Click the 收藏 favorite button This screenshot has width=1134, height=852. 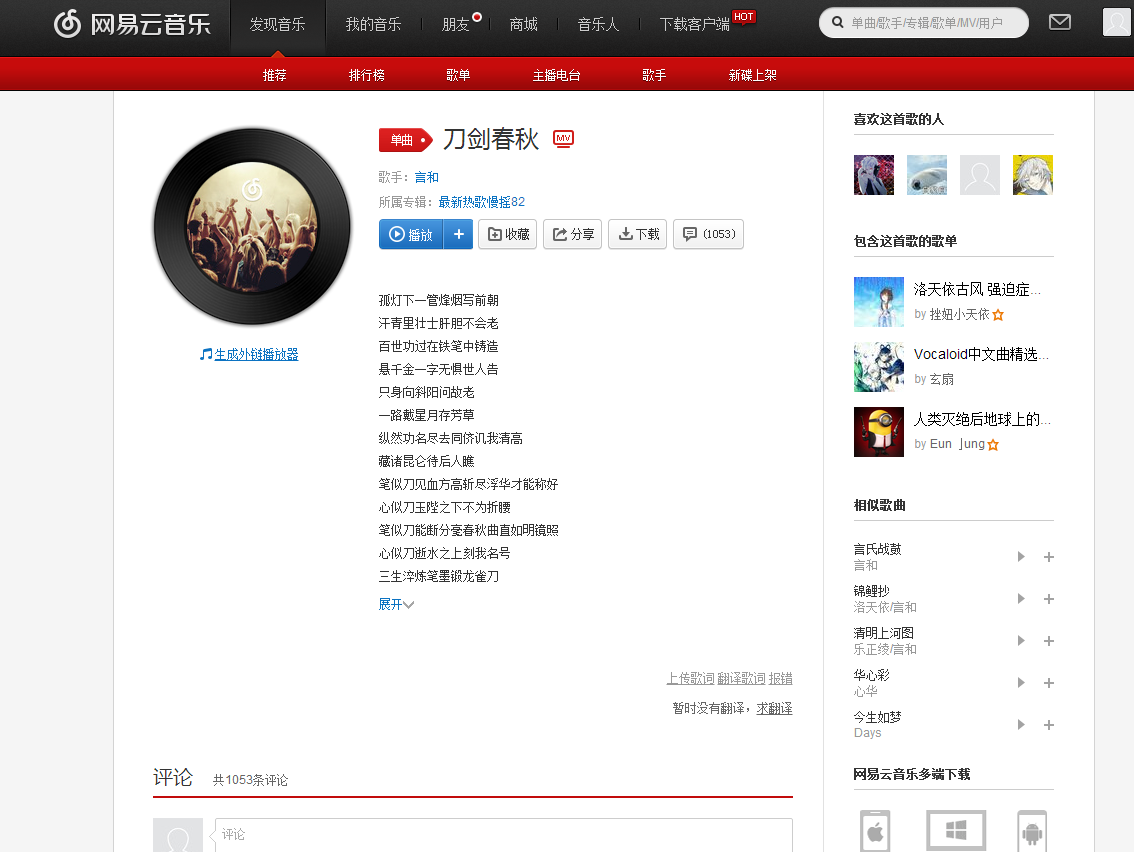[x=508, y=234]
